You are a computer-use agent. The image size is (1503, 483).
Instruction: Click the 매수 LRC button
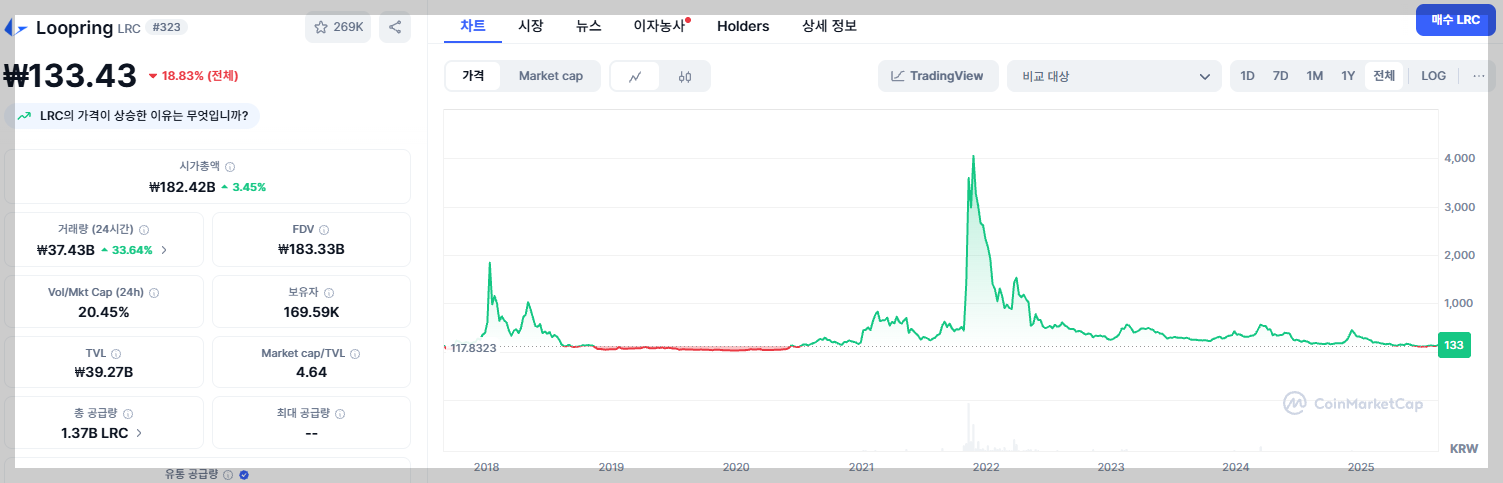tap(1455, 20)
